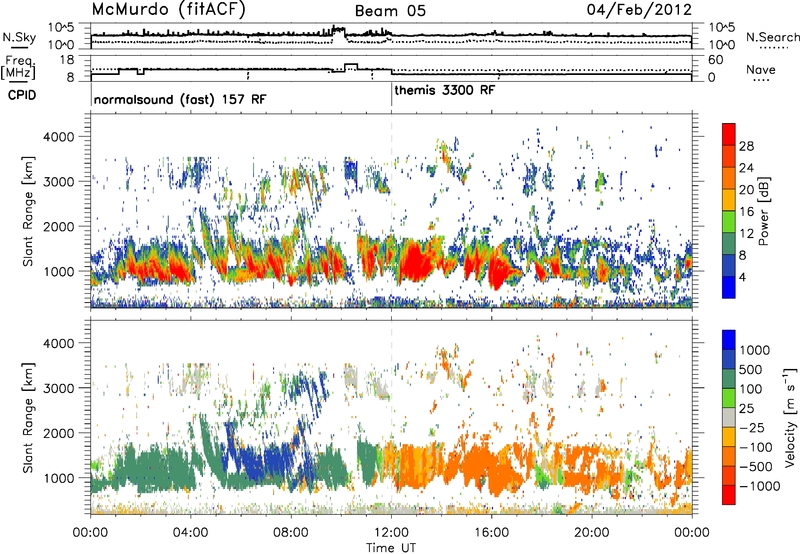Click the 'CPID' row label
Viewport: 800px width, 554px height.
click(x=22, y=95)
